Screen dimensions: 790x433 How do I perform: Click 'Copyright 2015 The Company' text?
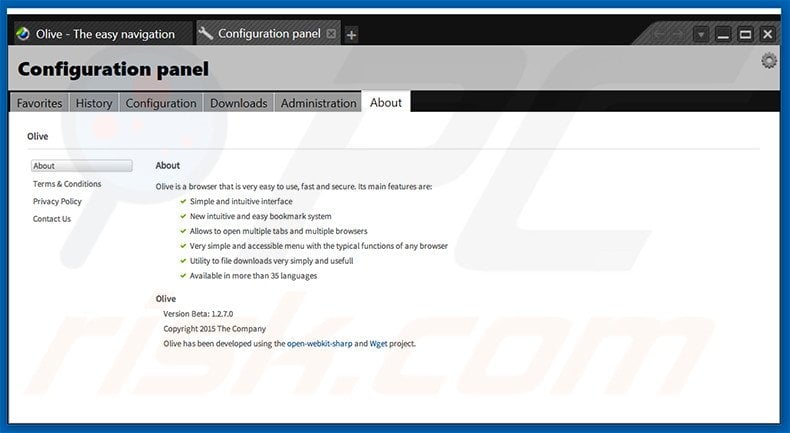click(215, 329)
